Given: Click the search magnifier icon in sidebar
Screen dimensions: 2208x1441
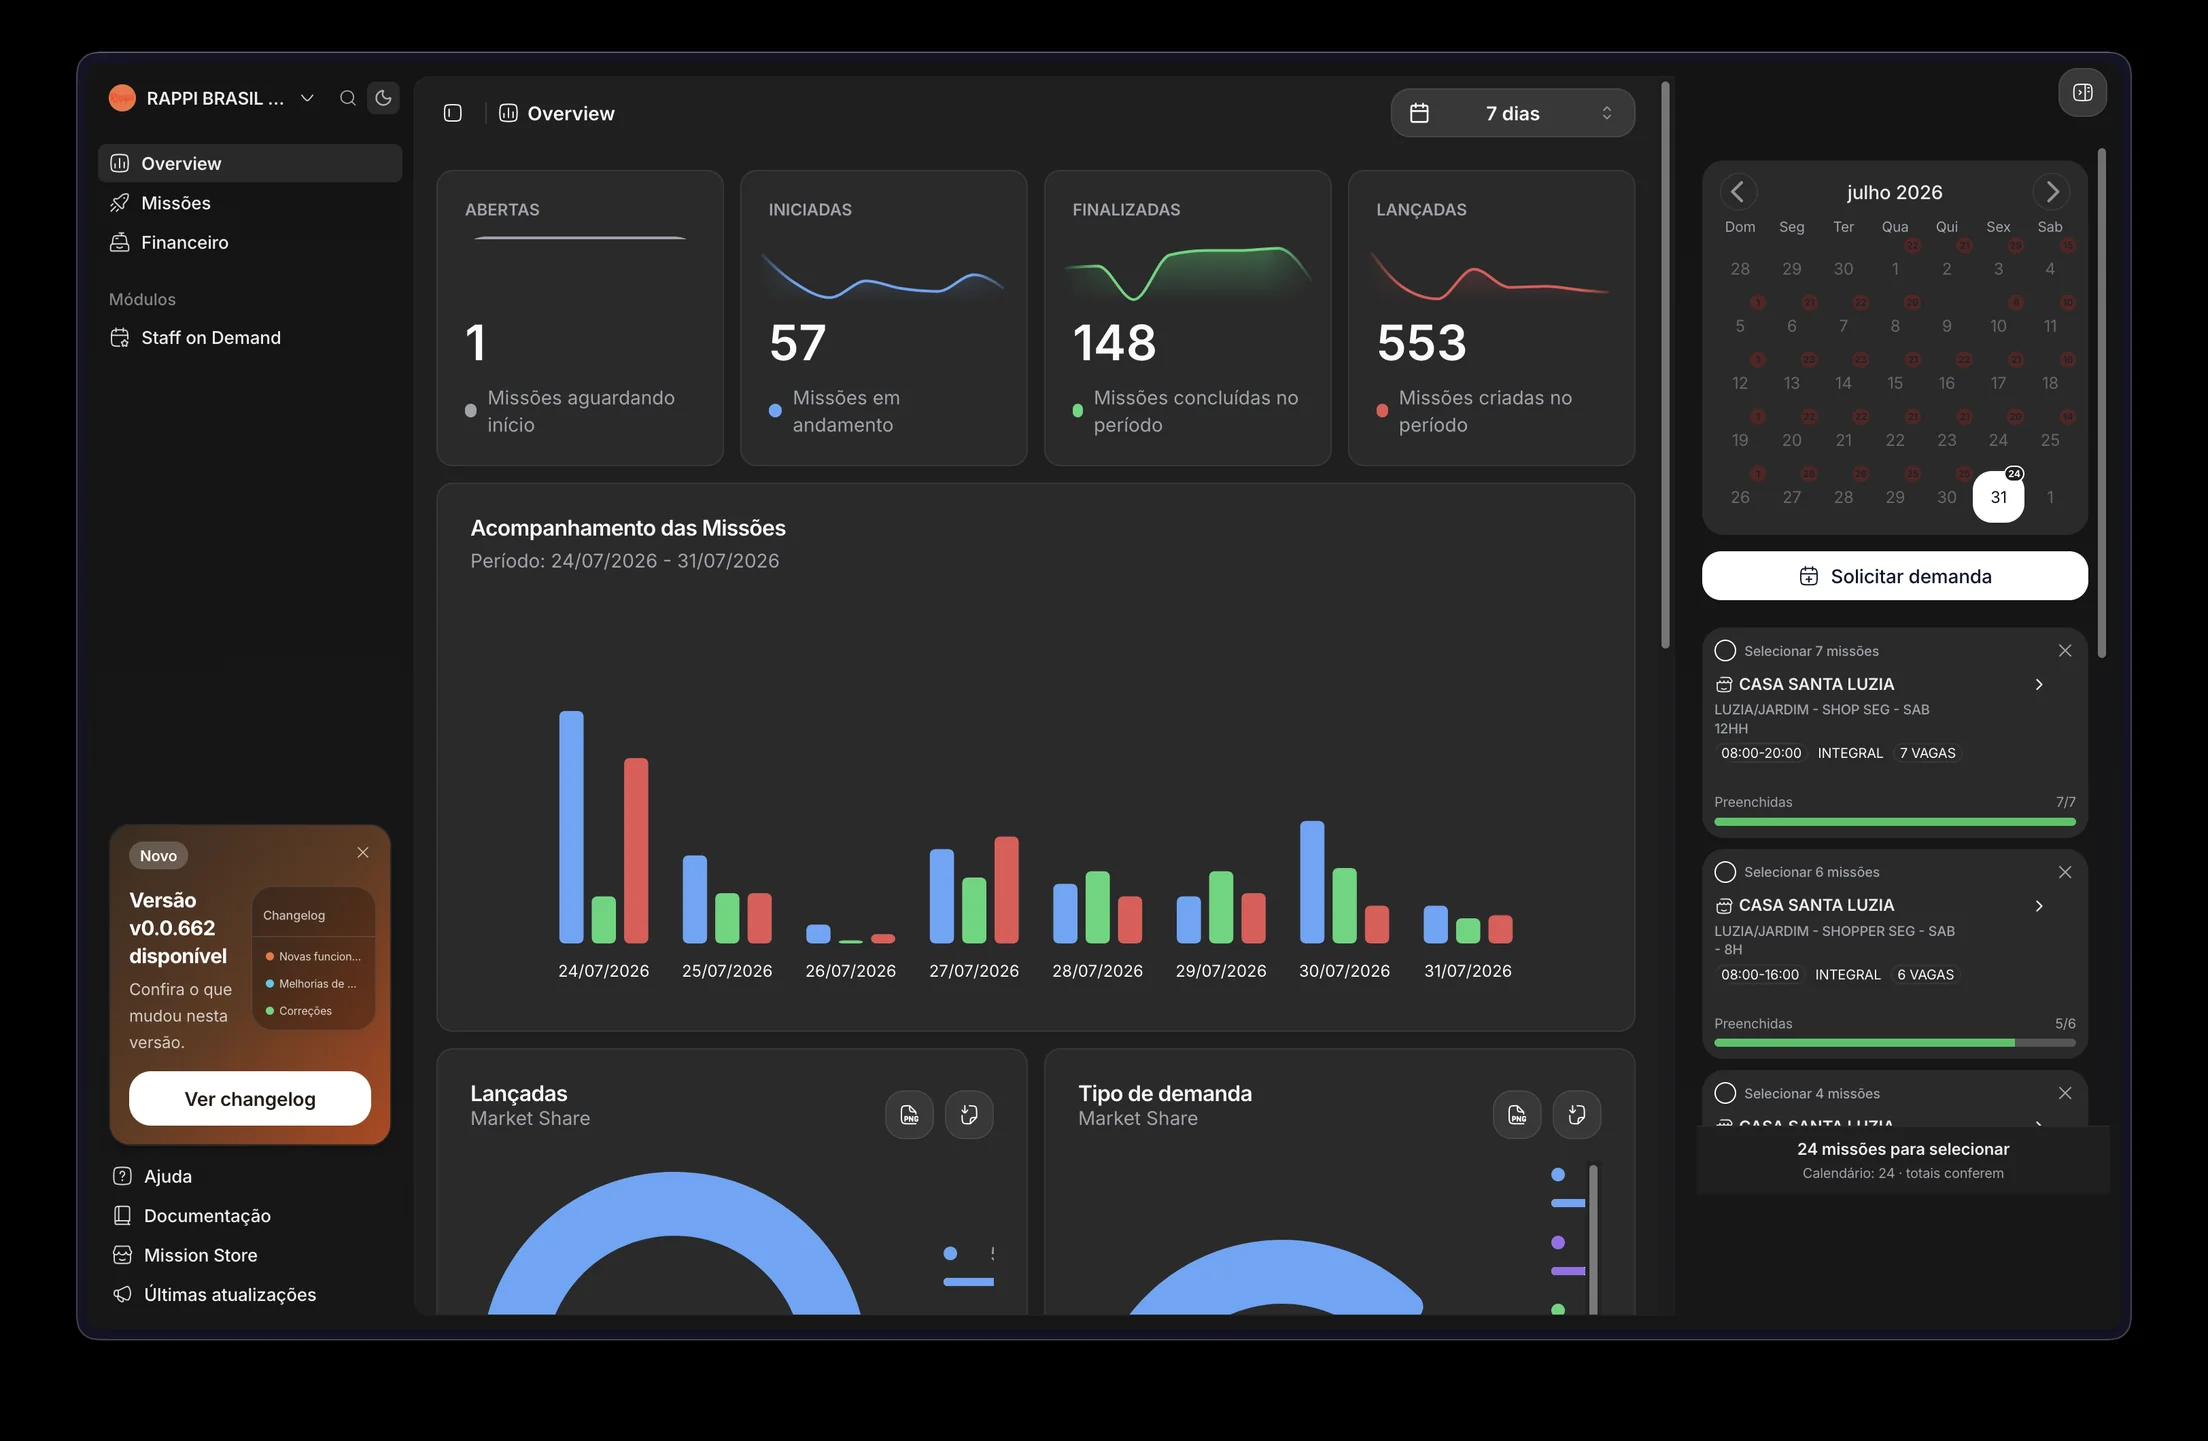Looking at the screenshot, I should point(347,98).
